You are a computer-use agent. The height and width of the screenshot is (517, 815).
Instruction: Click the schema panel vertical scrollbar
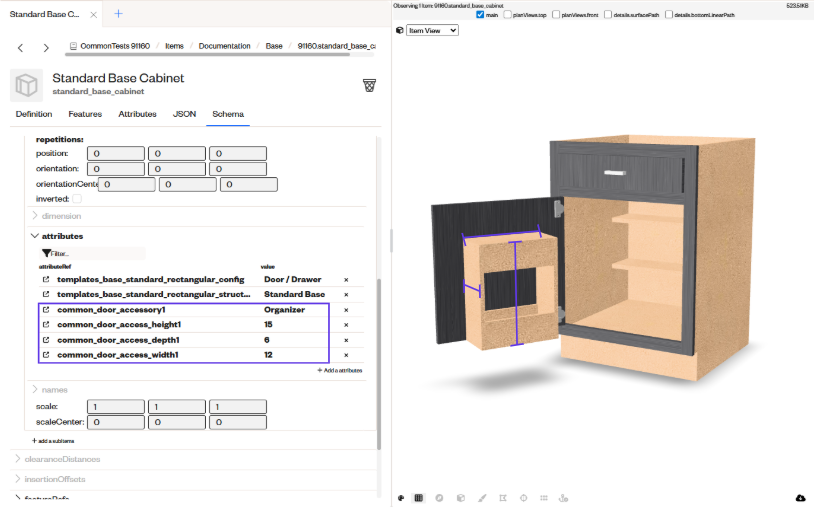pos(379,364)
